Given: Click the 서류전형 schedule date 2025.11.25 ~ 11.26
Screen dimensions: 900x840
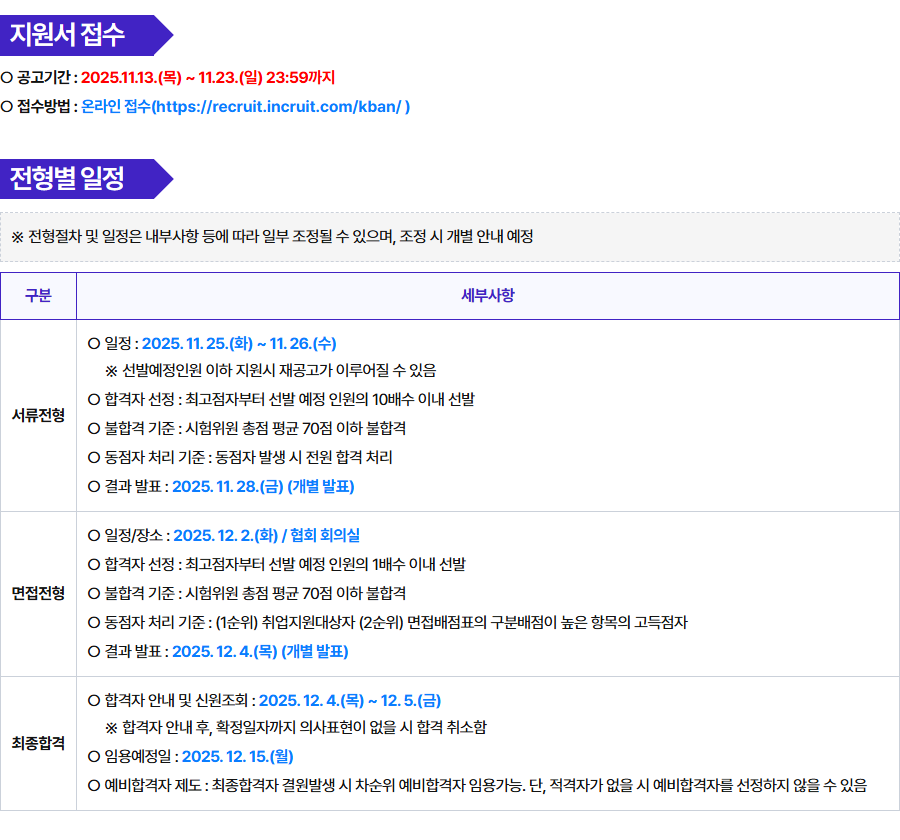Looking at the screenshot, I should pos(239,343).
